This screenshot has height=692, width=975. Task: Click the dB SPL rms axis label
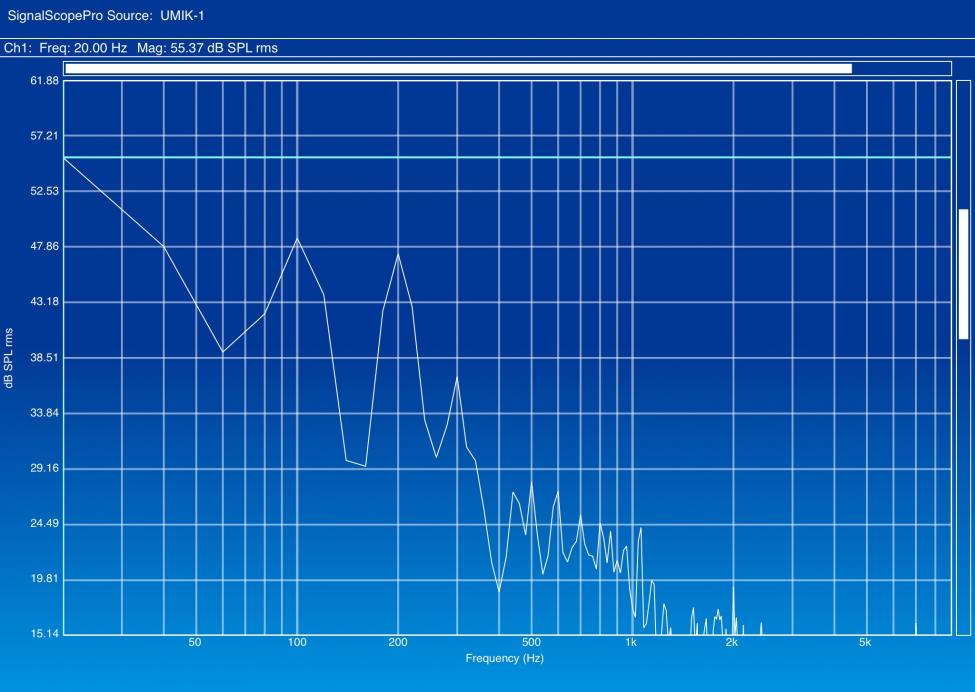(x=9, y=358)
